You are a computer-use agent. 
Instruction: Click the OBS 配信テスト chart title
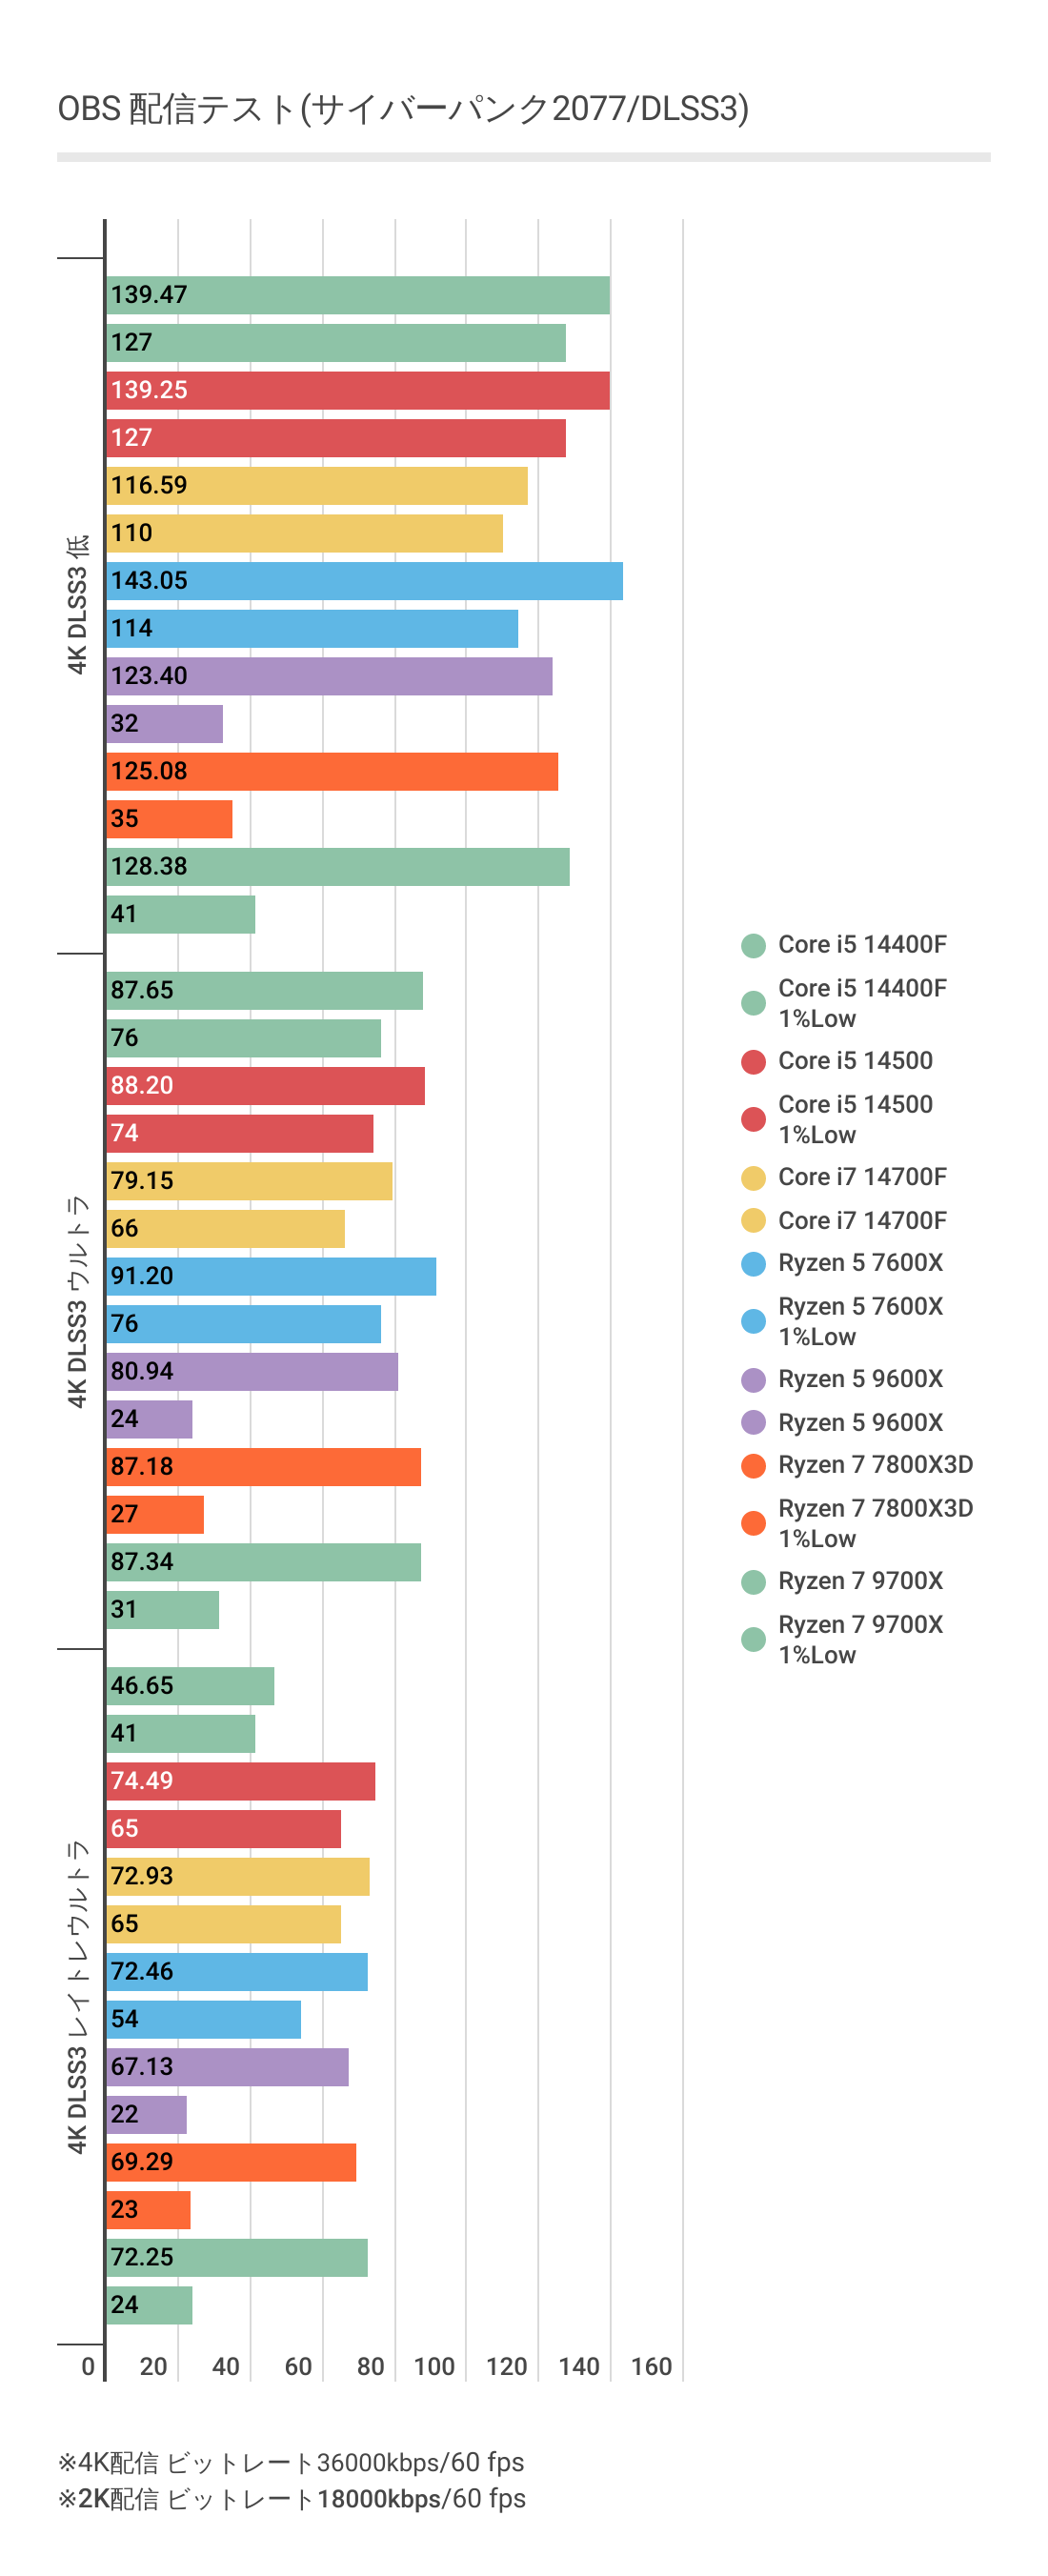click(402, 108)
